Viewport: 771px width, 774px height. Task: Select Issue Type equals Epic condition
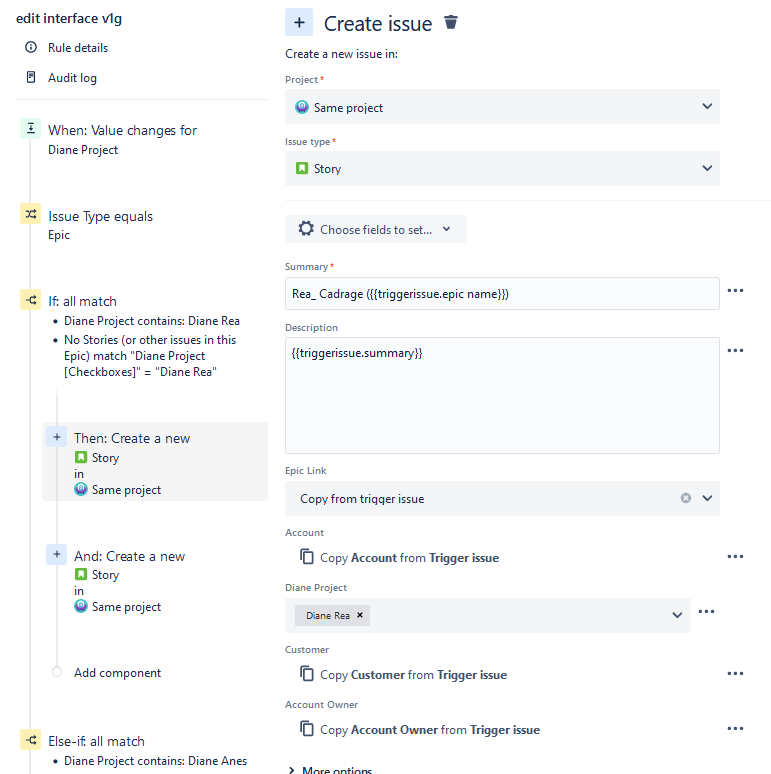click(100, 225)
